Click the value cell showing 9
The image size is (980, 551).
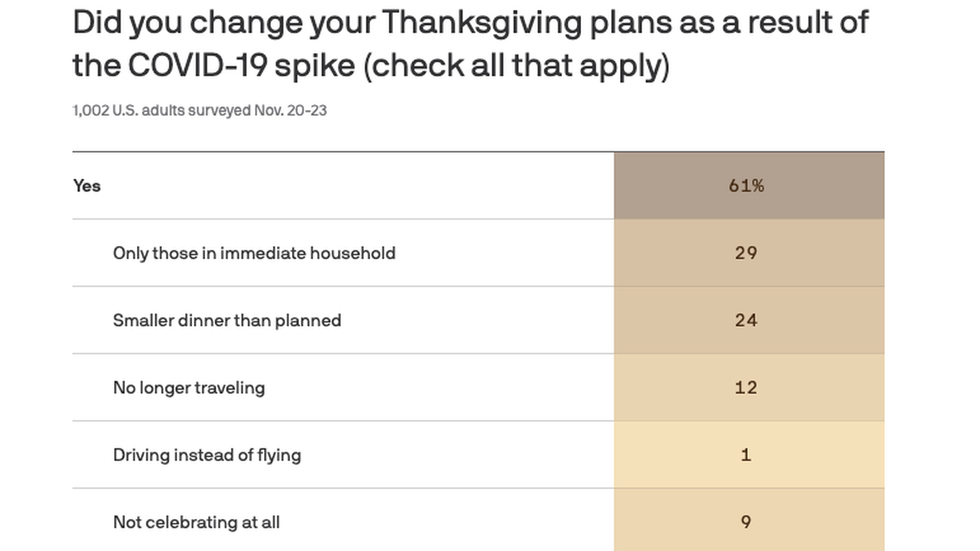[748, 522]
